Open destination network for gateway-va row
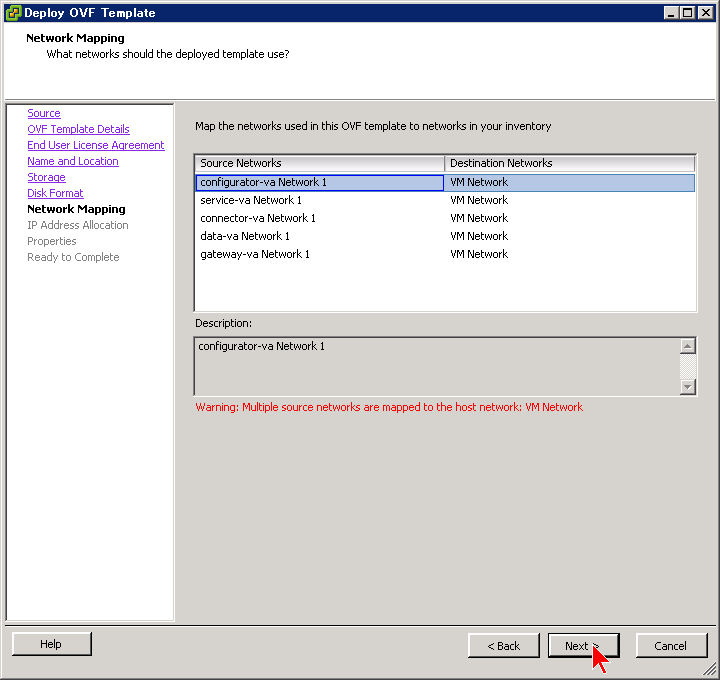720x680 pixels. 569,254
